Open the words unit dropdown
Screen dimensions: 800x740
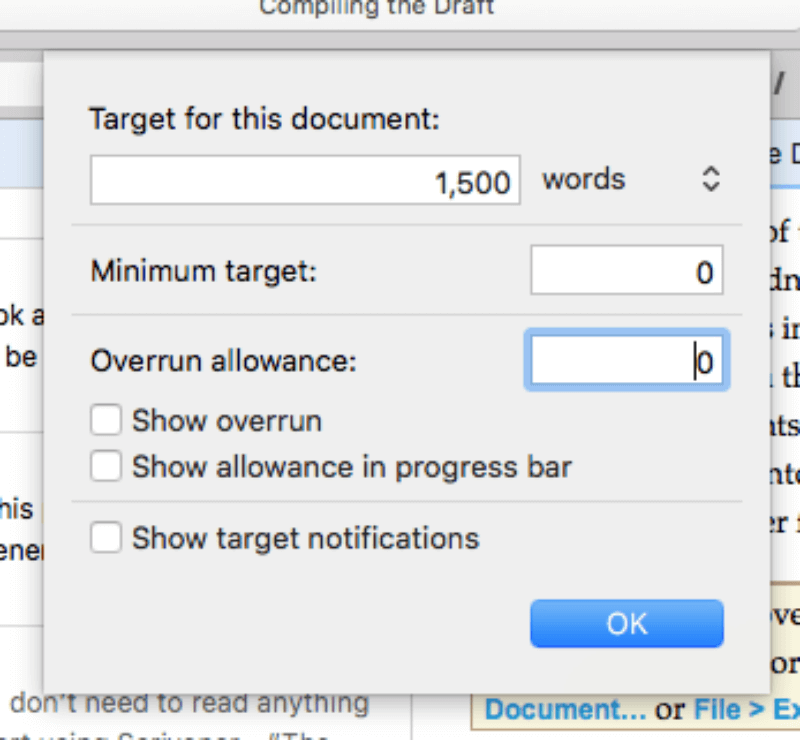632,180
